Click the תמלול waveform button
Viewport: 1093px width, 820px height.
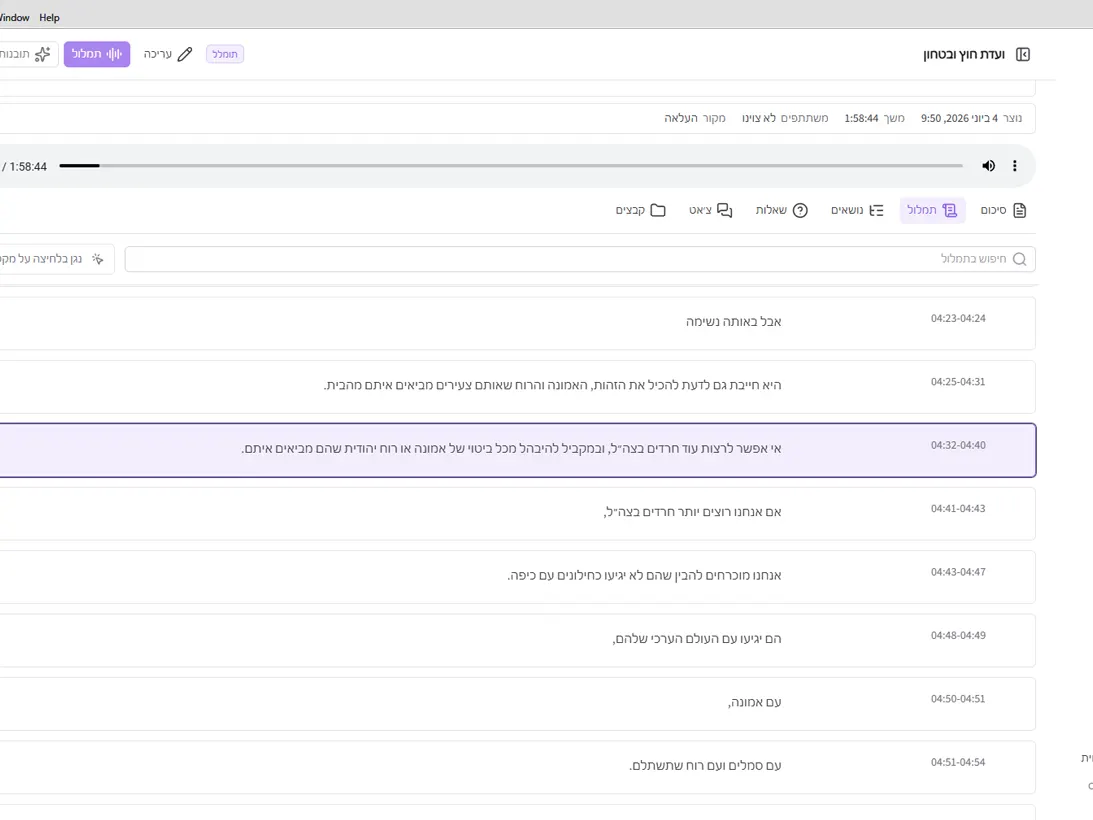97,54
